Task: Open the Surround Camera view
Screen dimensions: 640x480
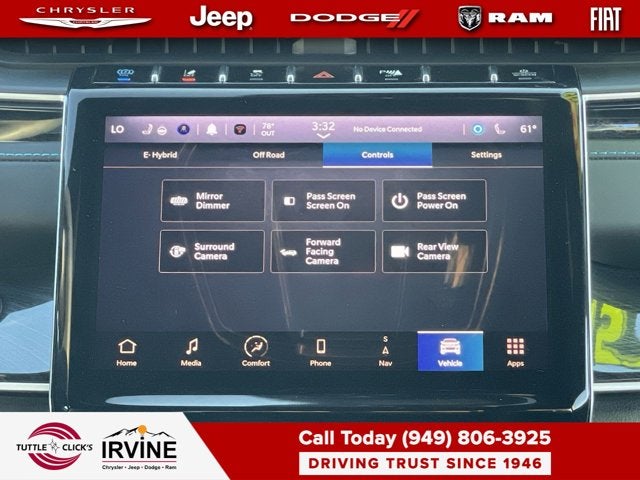Action: pos(213,251)
